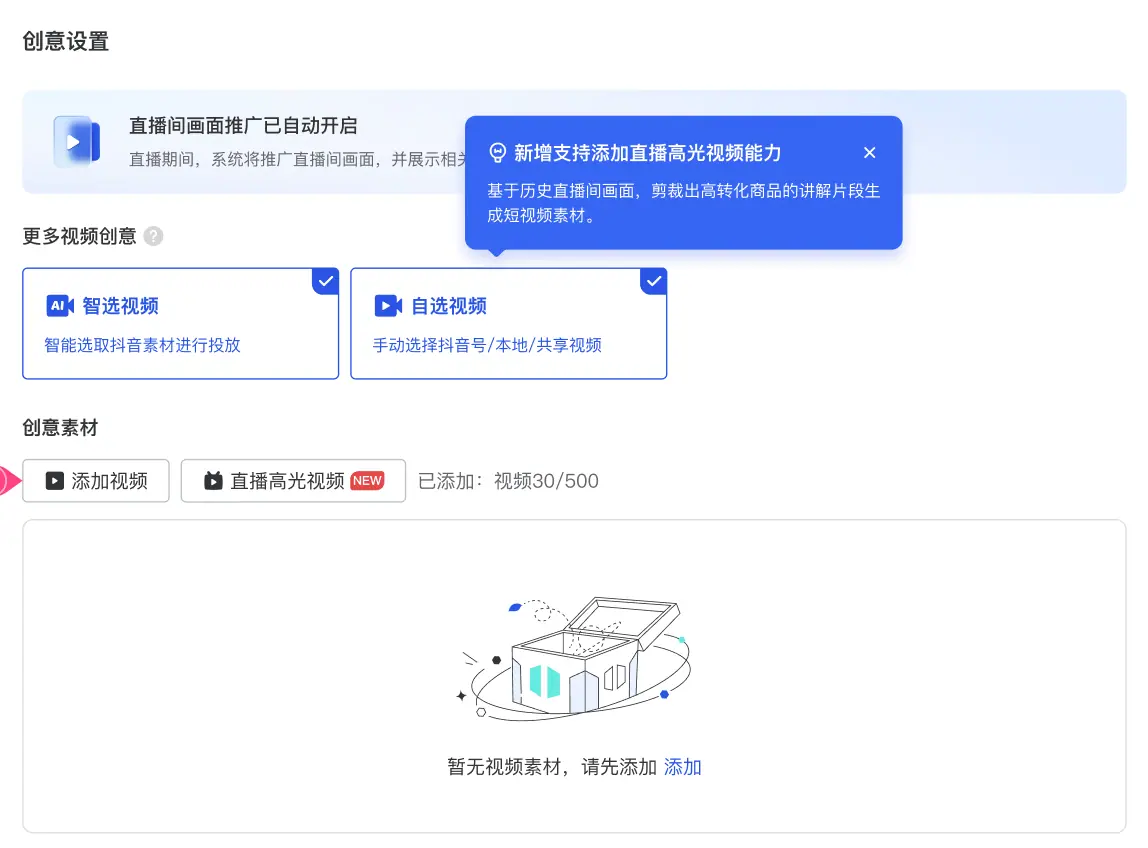Click the help icon beside 更多视频创意

(x=153, y=236)
